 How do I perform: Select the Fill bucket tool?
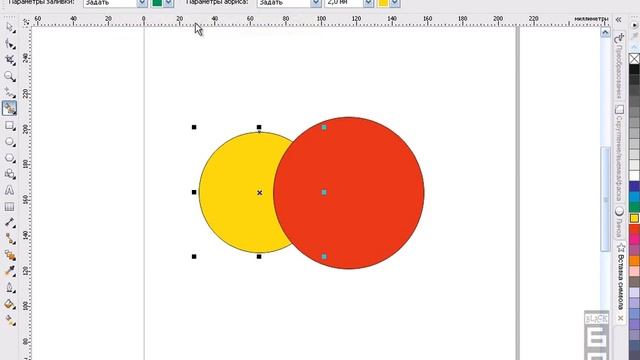(x=10, y=304)
